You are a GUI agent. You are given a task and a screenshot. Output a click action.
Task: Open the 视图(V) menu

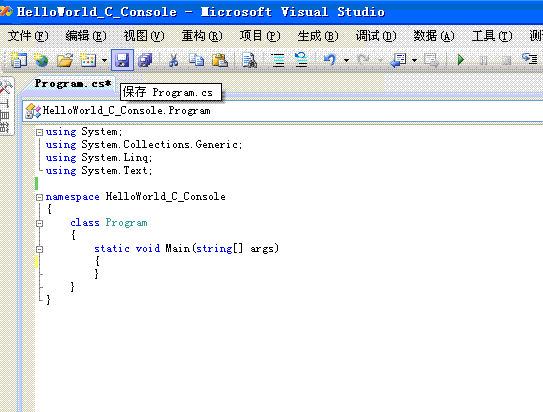pos(144,36)
